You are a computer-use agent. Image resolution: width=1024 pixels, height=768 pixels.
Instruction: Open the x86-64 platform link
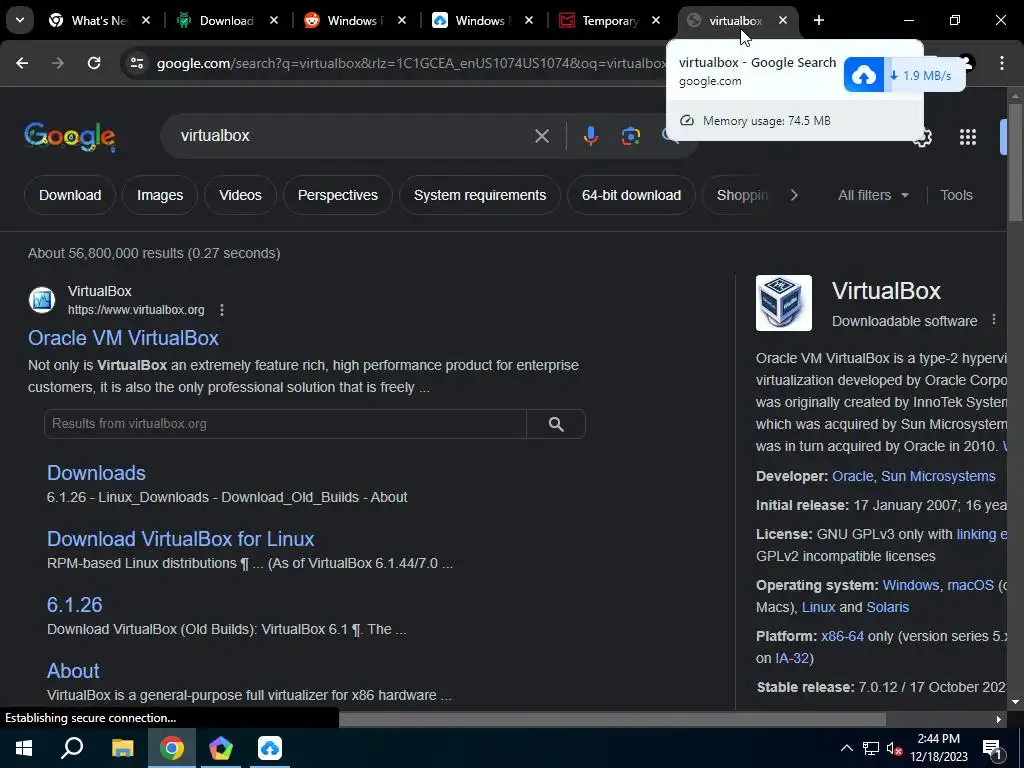tap(842, 636)
